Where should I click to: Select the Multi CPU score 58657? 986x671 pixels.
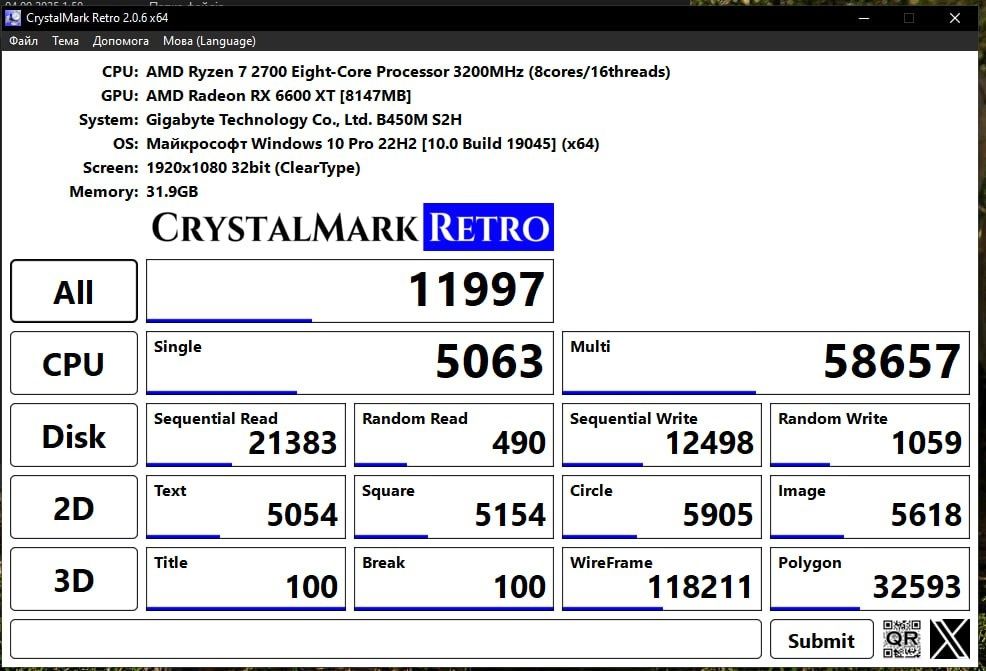(x=766, y=363)
